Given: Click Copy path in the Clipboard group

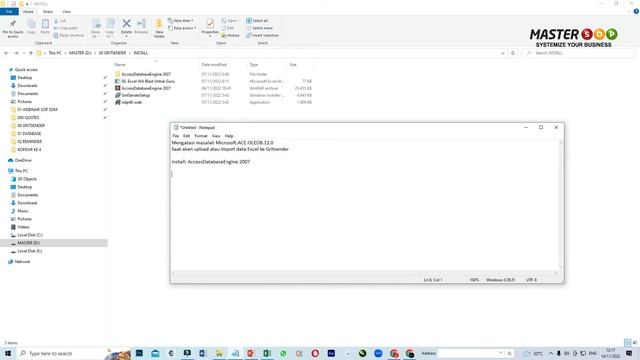Looking at the screenshot, I should pos(65,28).
